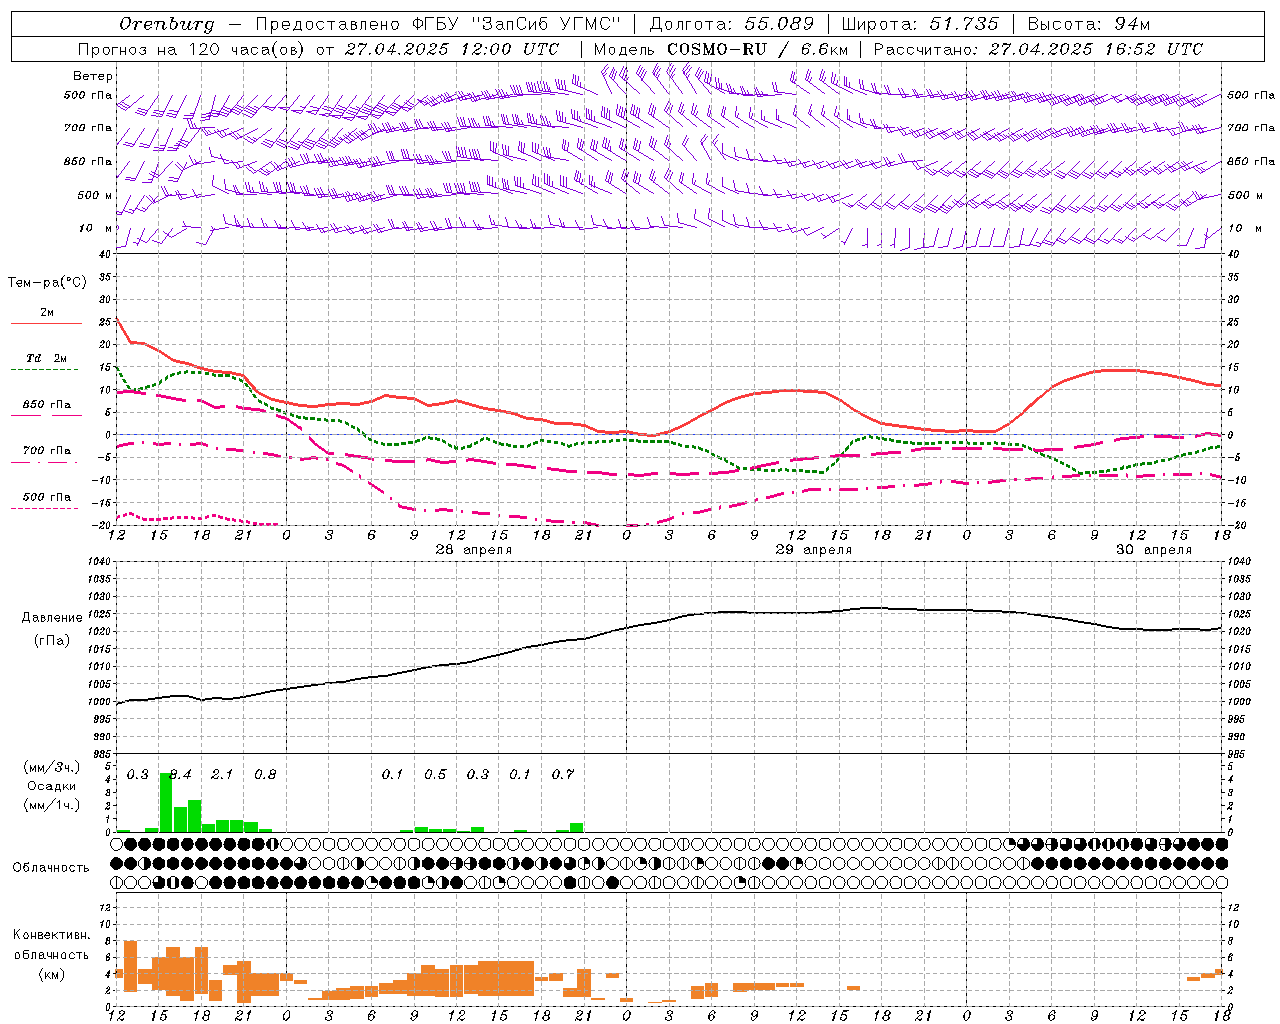This screenshot has width=1280, height=1024.
Task: Click the '2.1' three-hour precipitation value
Action: [x=222, y=775]
